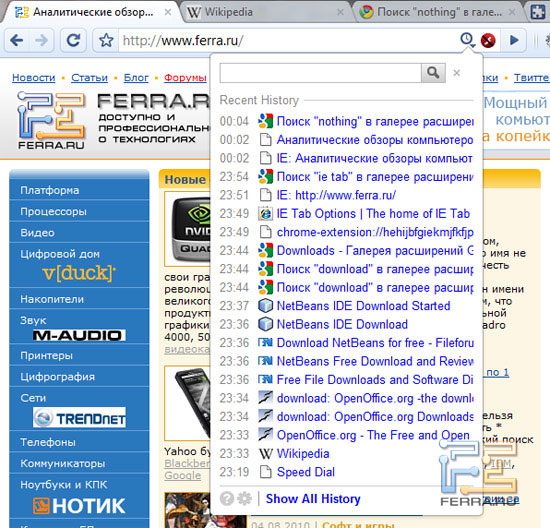Click the history search magnifier button

(433, 73)
